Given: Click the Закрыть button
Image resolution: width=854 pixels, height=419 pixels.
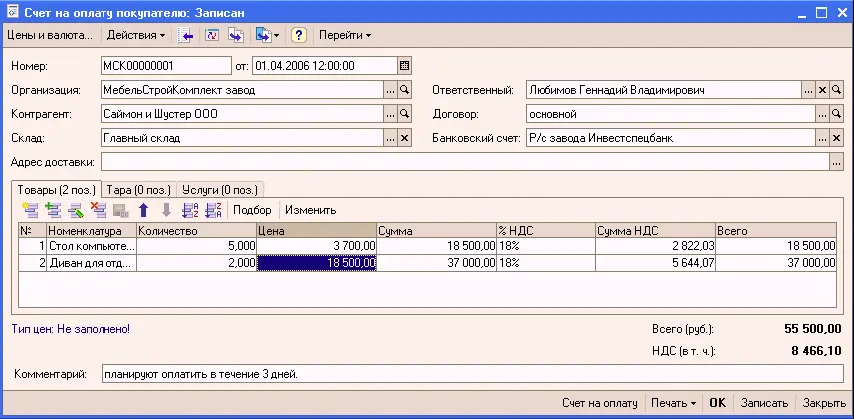Looking at the screenshot, I should [824, 403].
